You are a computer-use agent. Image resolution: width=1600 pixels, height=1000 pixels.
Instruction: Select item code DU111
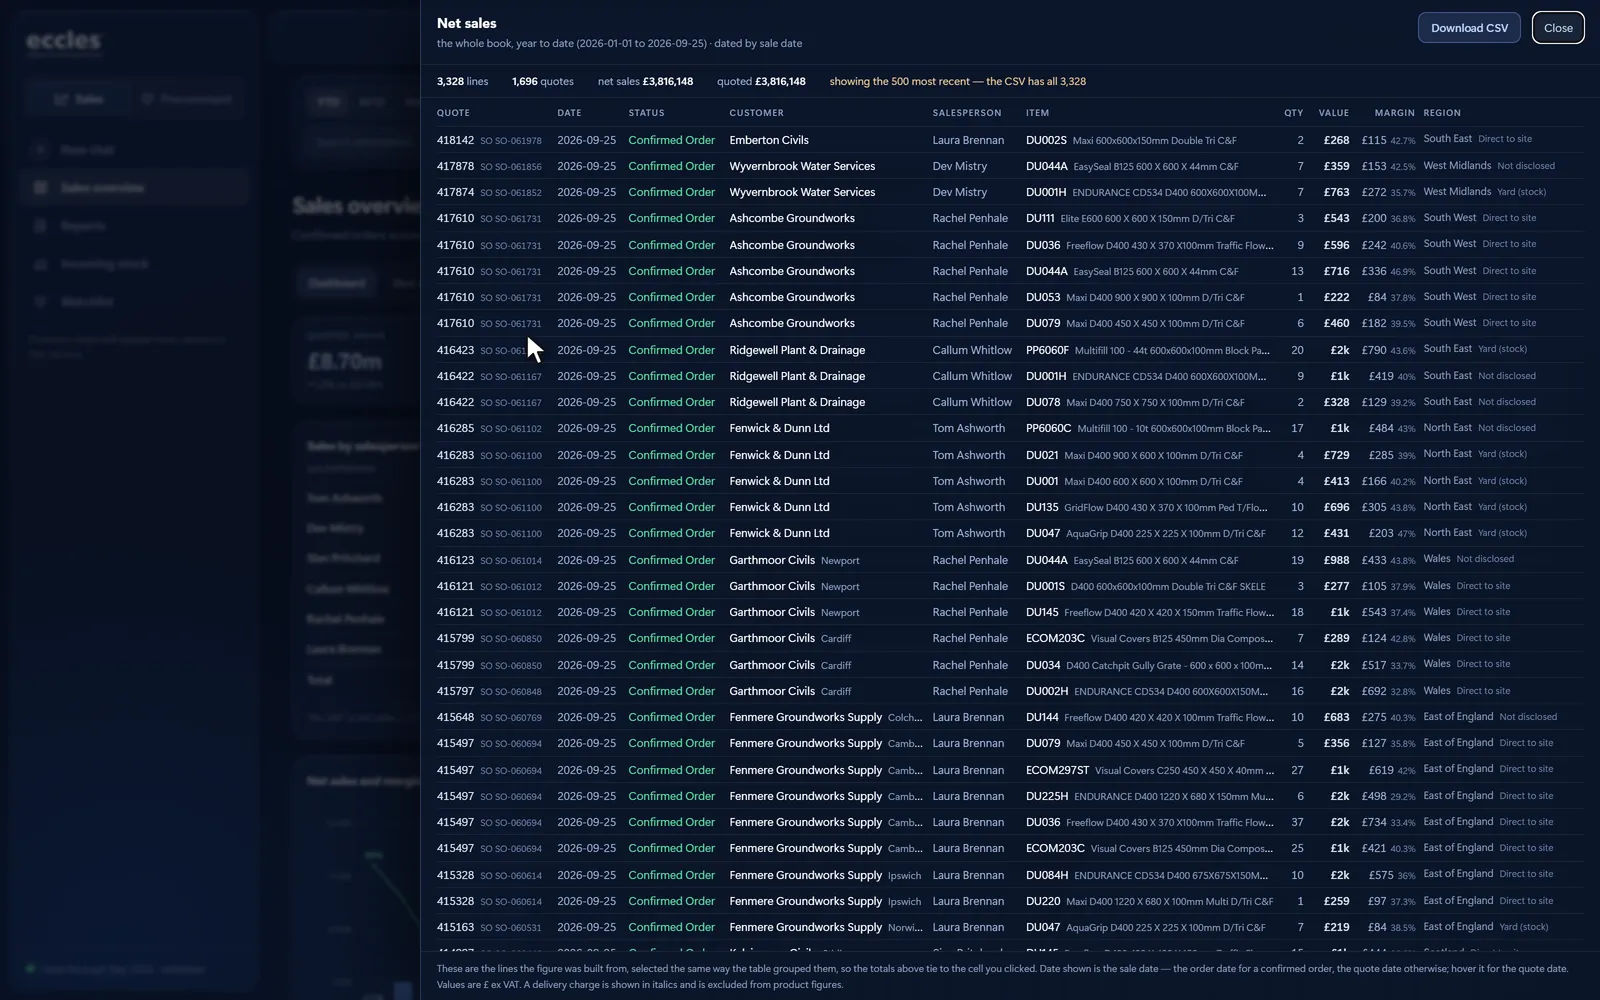(x=1040, y=218)
